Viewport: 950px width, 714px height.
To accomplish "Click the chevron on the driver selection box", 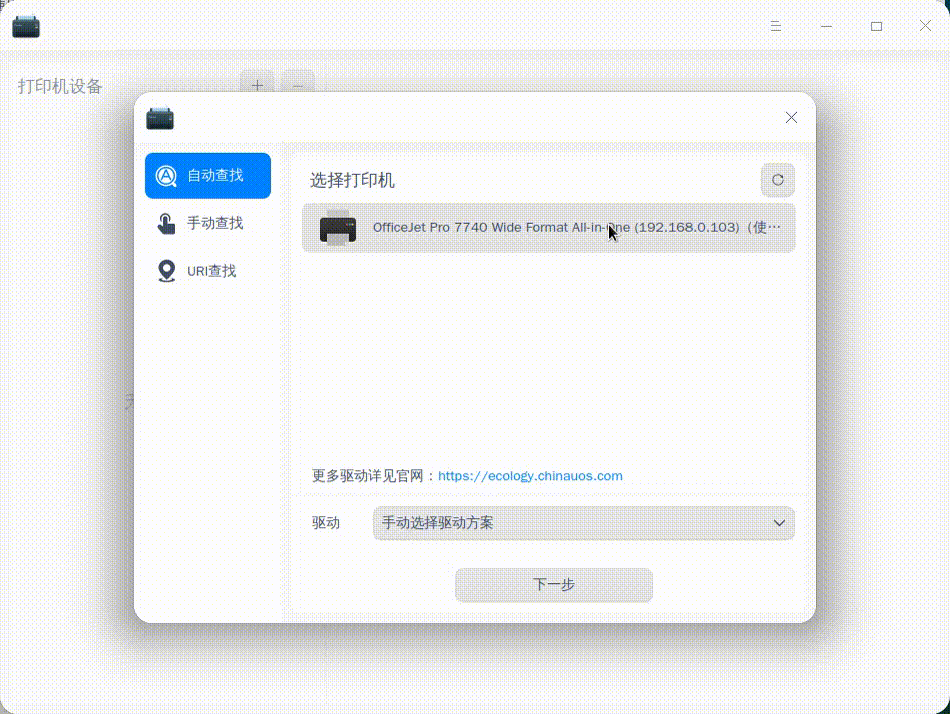I will tap(778, 522).
